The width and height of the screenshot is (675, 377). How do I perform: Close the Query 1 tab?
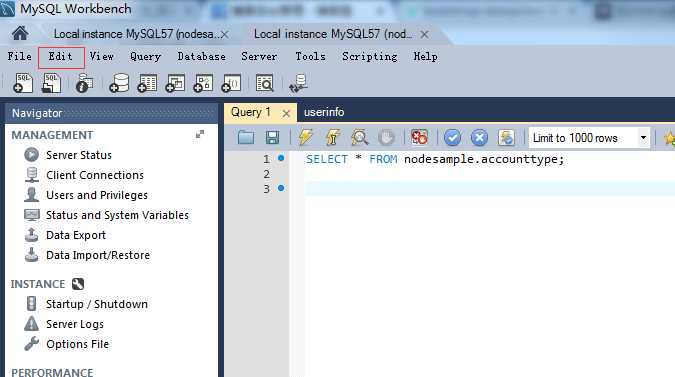click(286, 113)
